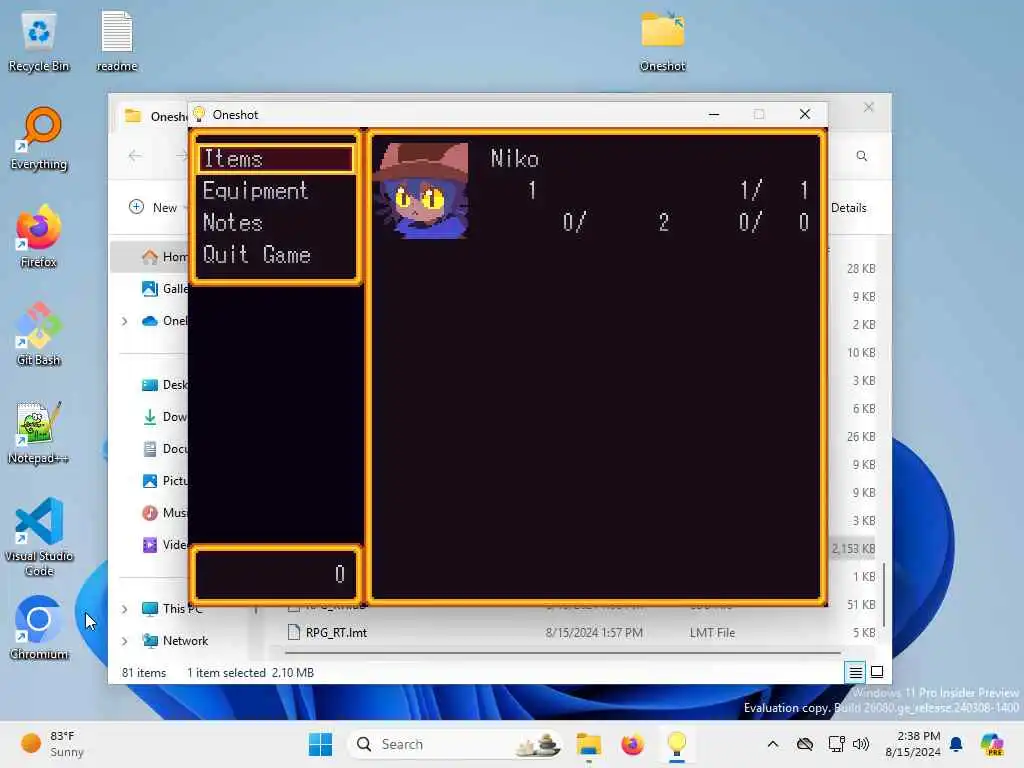The image size is (1024, 768).
Task: Click the file size 2,153 KB cell
Action: pyautogui.click(x=853, y=549)
